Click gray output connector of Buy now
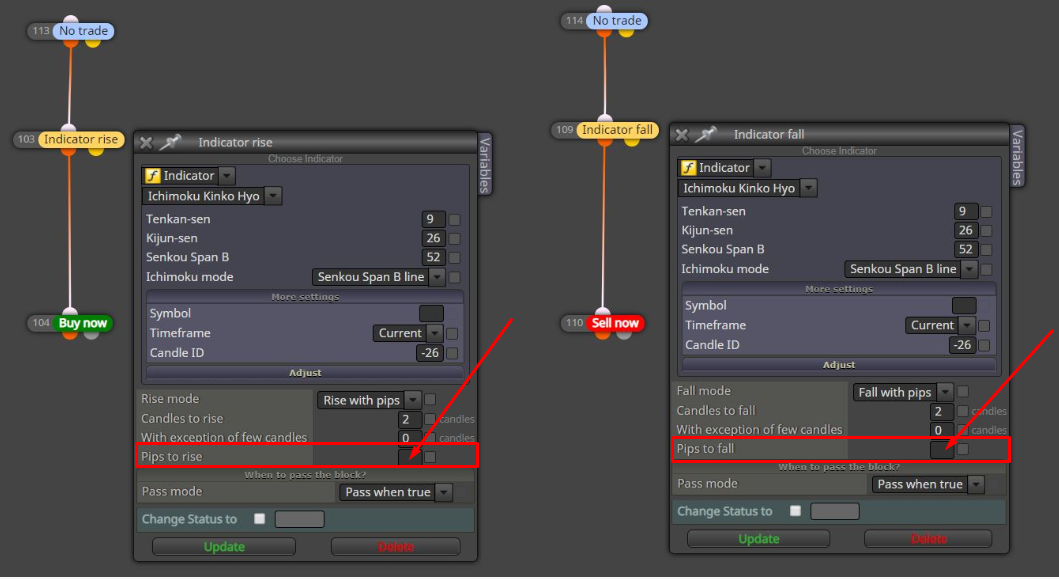Screen dimensions: 1059x579 coord(91,334)
